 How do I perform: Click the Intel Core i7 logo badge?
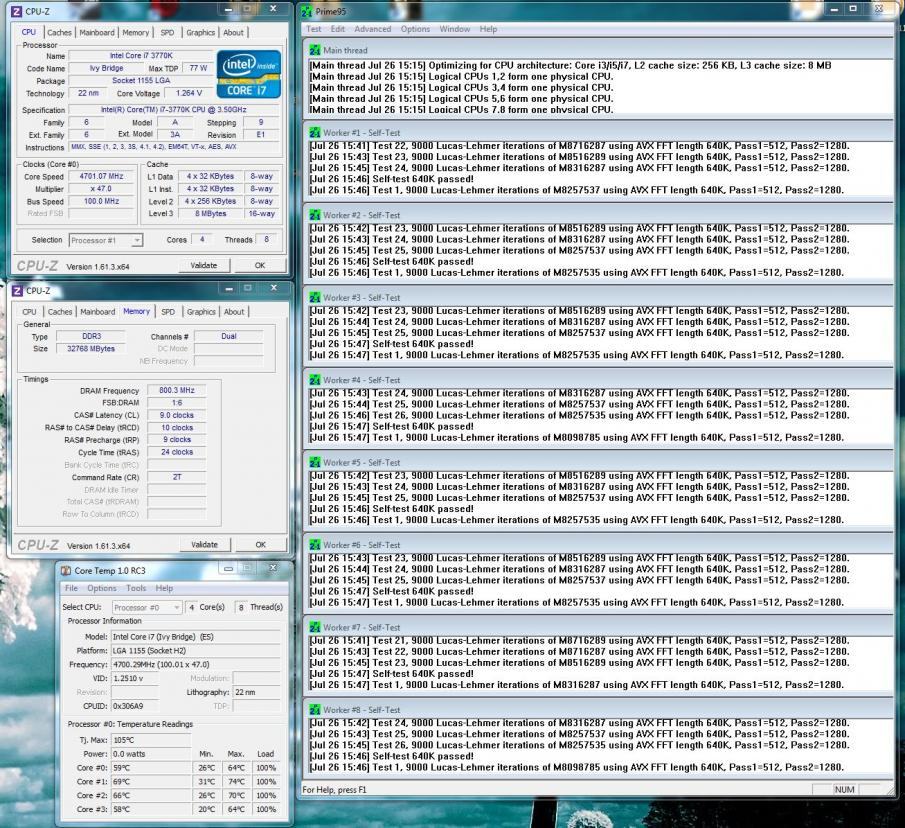point(249,74)
